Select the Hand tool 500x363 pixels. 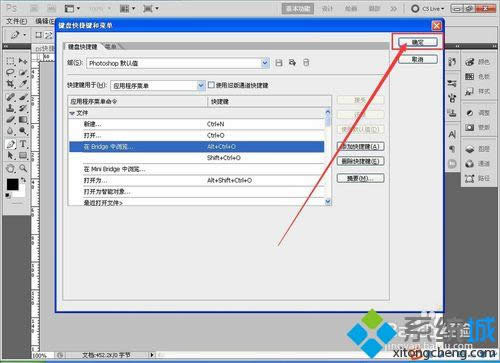pos(10,168)
